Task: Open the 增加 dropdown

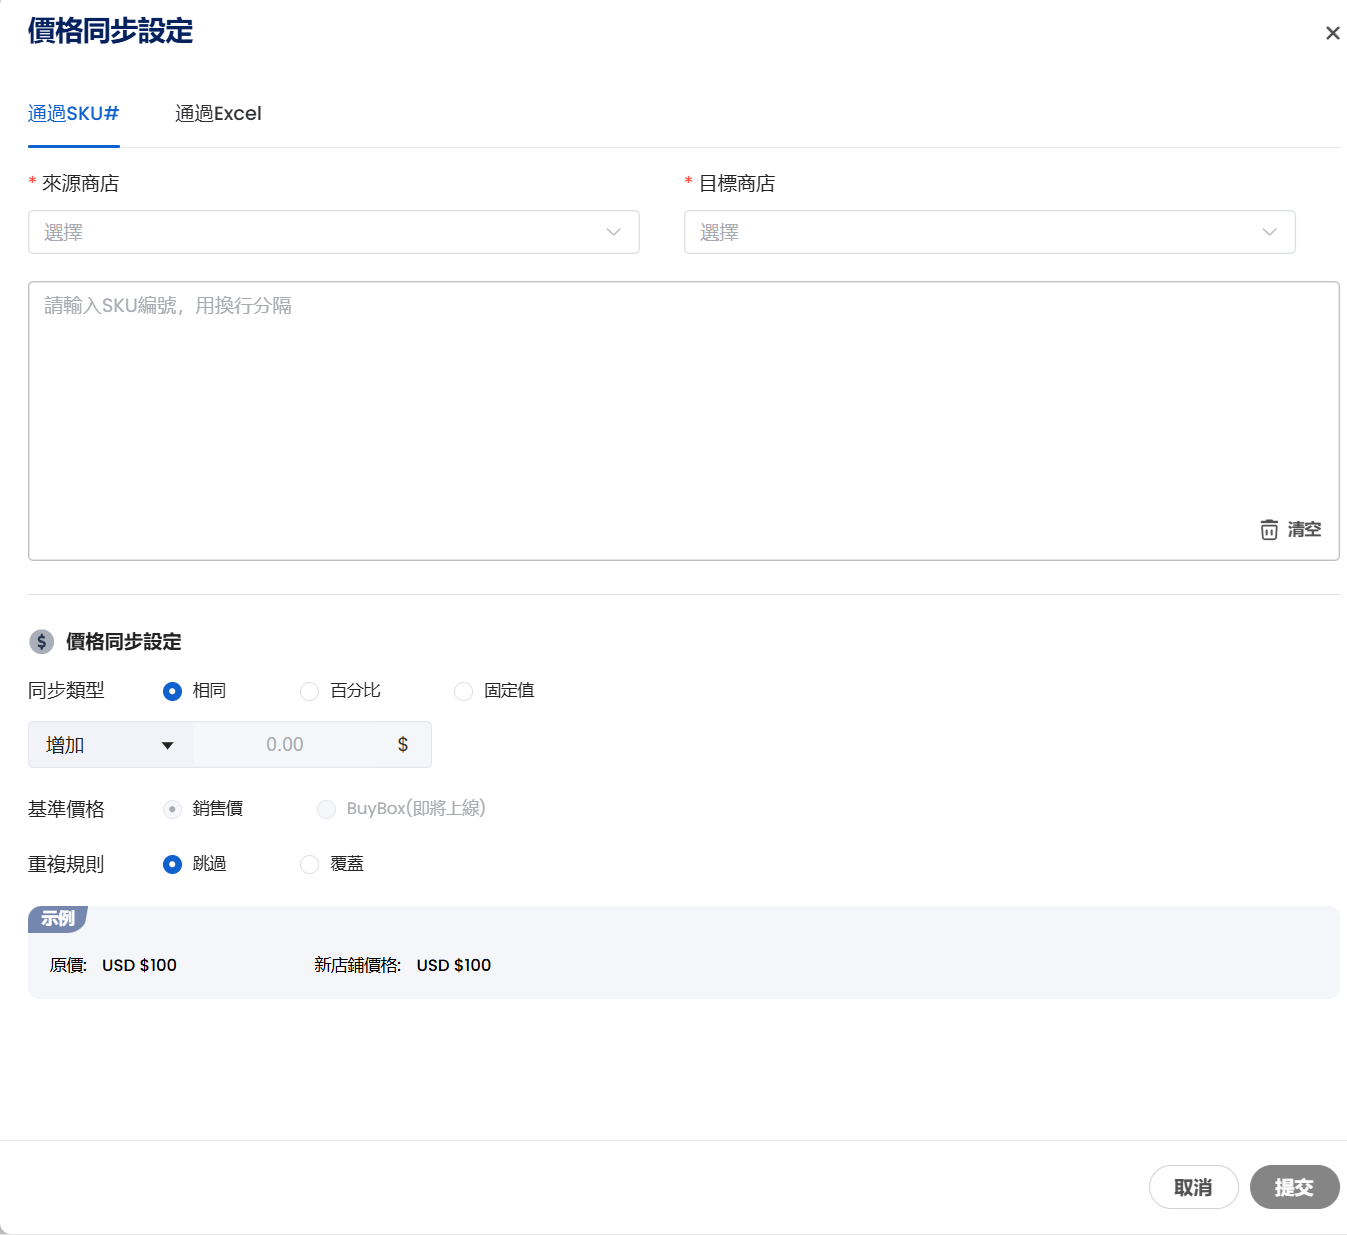Action: 111,745
